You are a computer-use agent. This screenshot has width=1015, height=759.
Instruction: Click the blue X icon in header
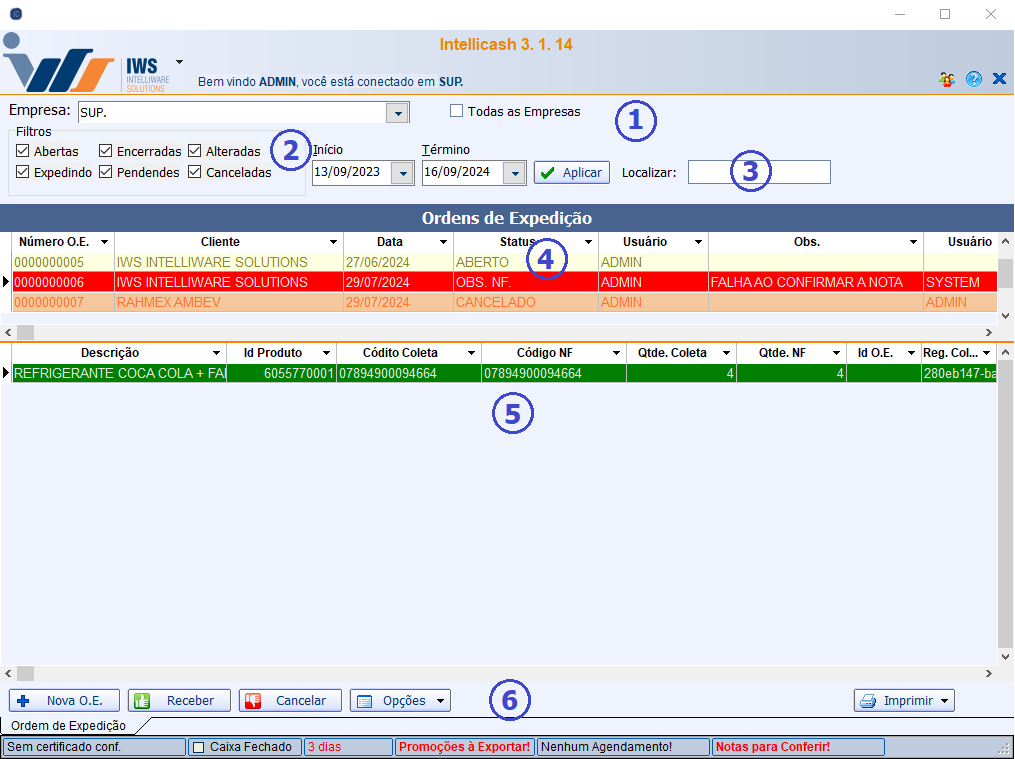pos(998,79)
